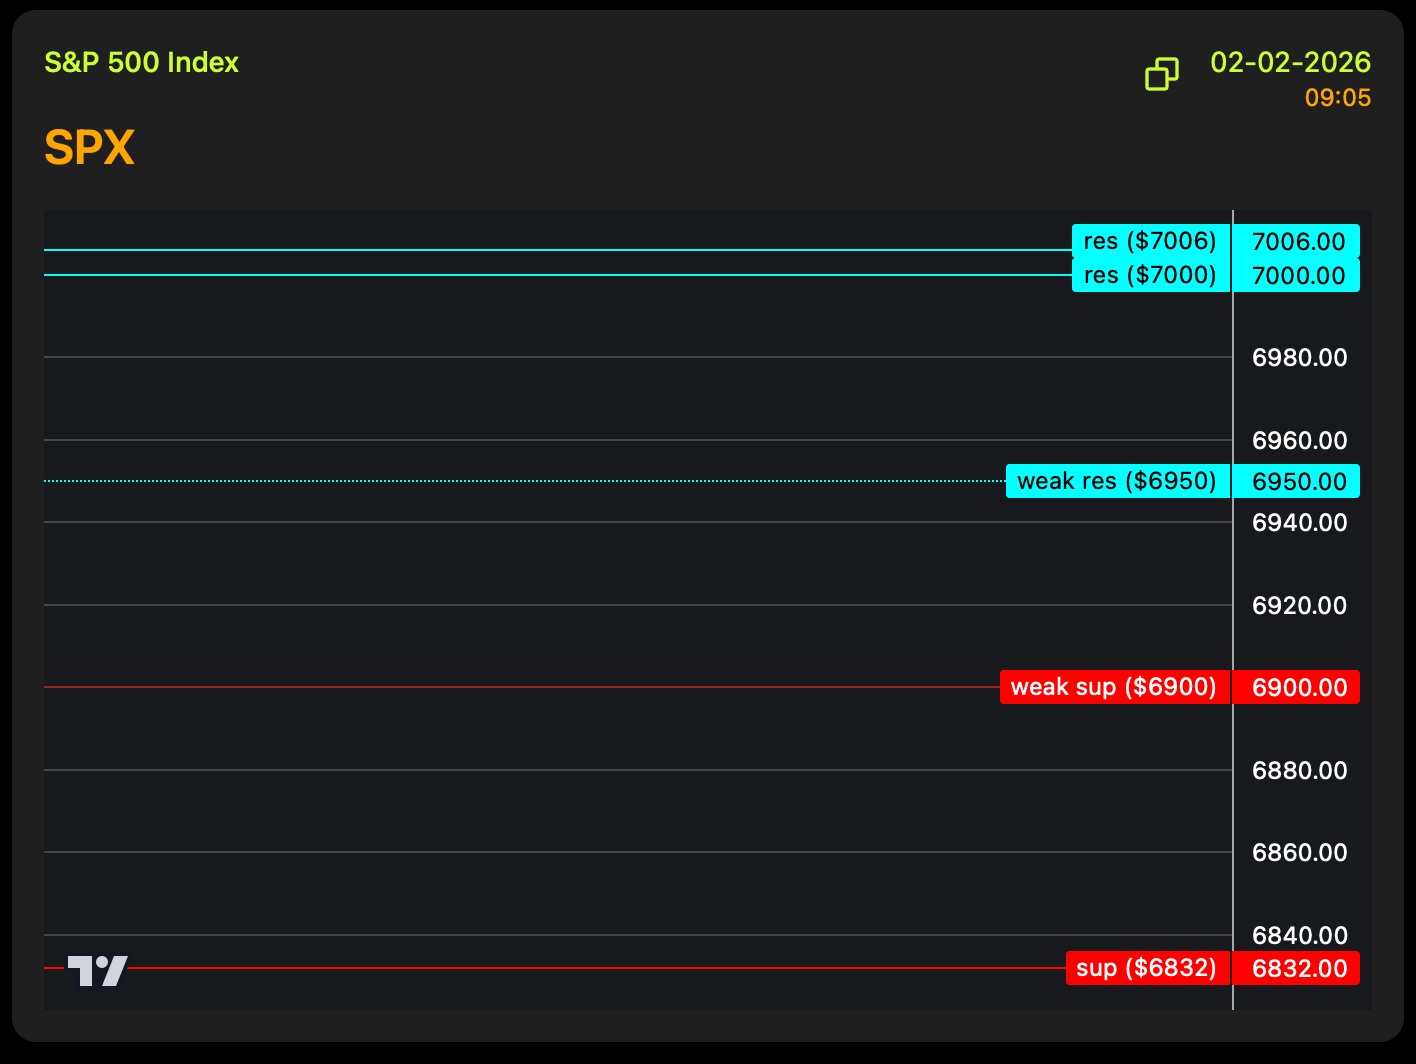The height and width of the screenshot is (1064, 1416).
Task: Select the res ($7006) level label
Action: coord(1150,241)
